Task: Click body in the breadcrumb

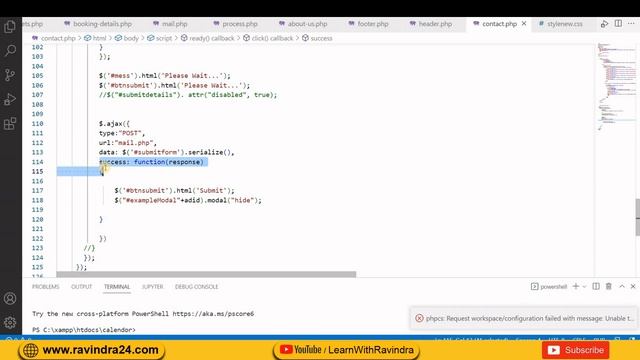Action: tap(131, 38)
